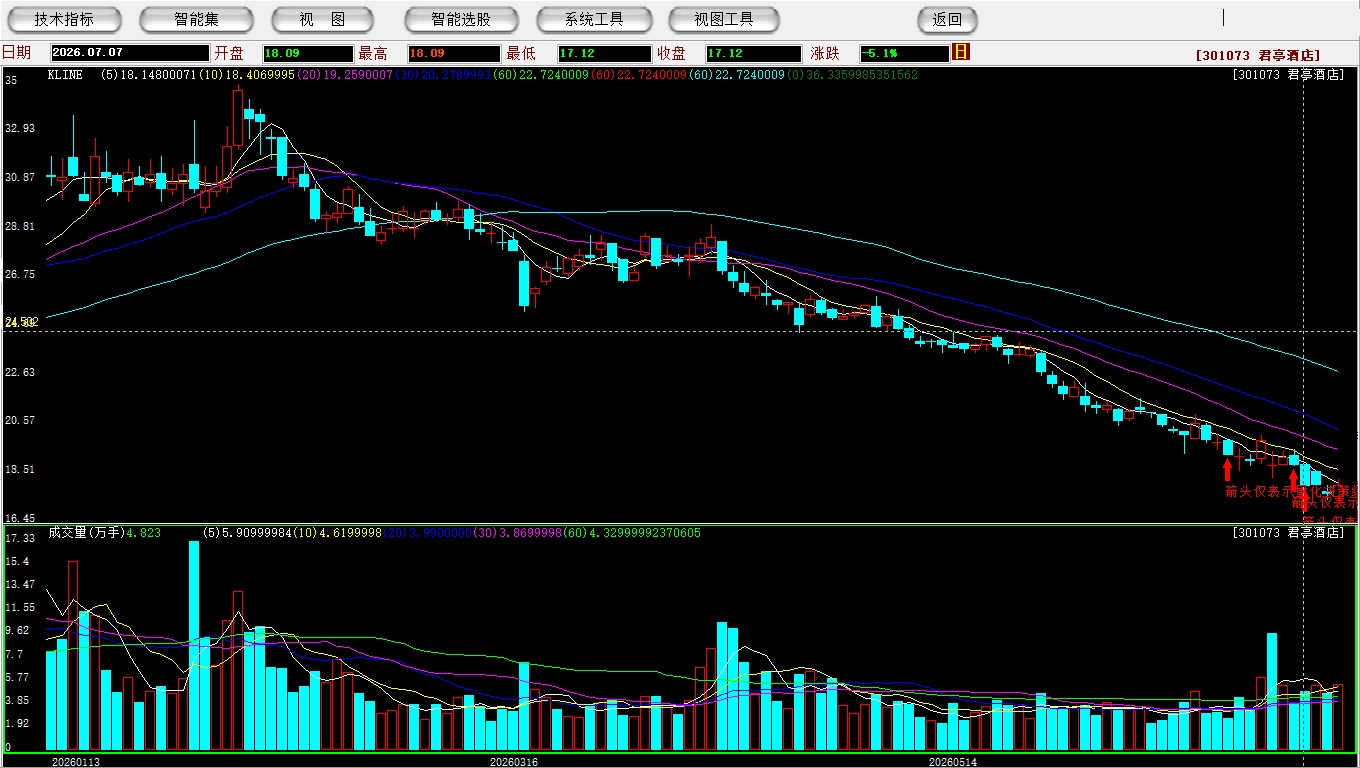
Task: Click the 20260316 date label
Action: pos(513,762)
